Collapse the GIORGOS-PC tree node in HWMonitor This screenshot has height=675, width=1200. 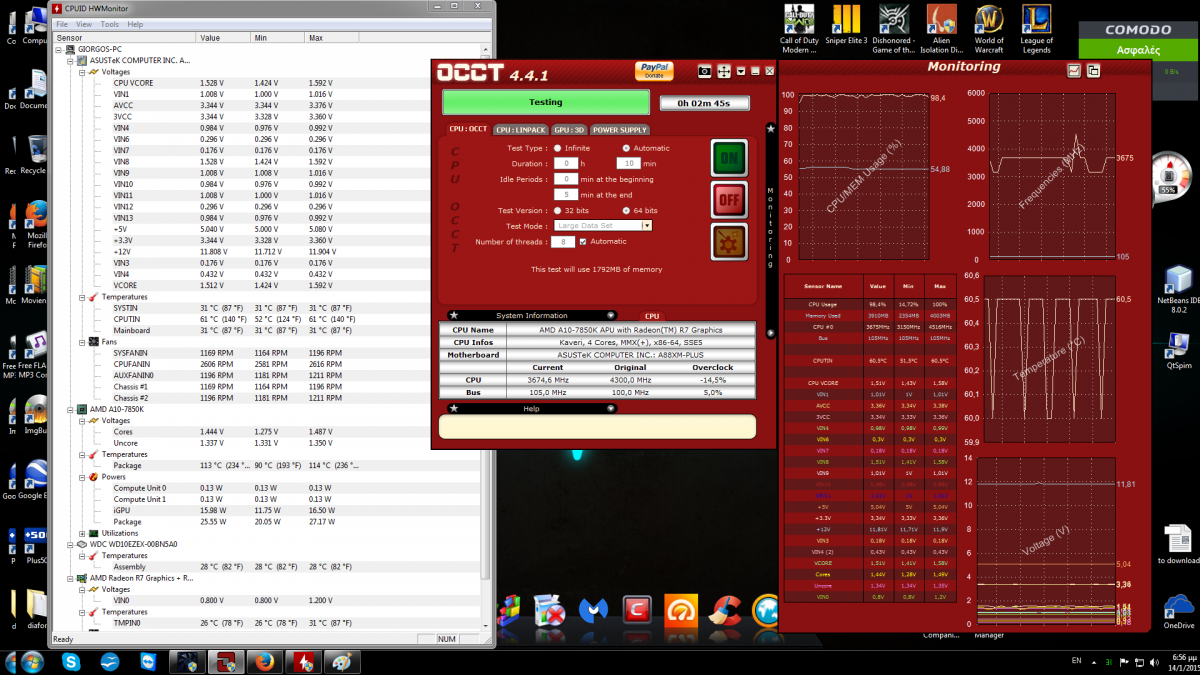pos(60,49)
